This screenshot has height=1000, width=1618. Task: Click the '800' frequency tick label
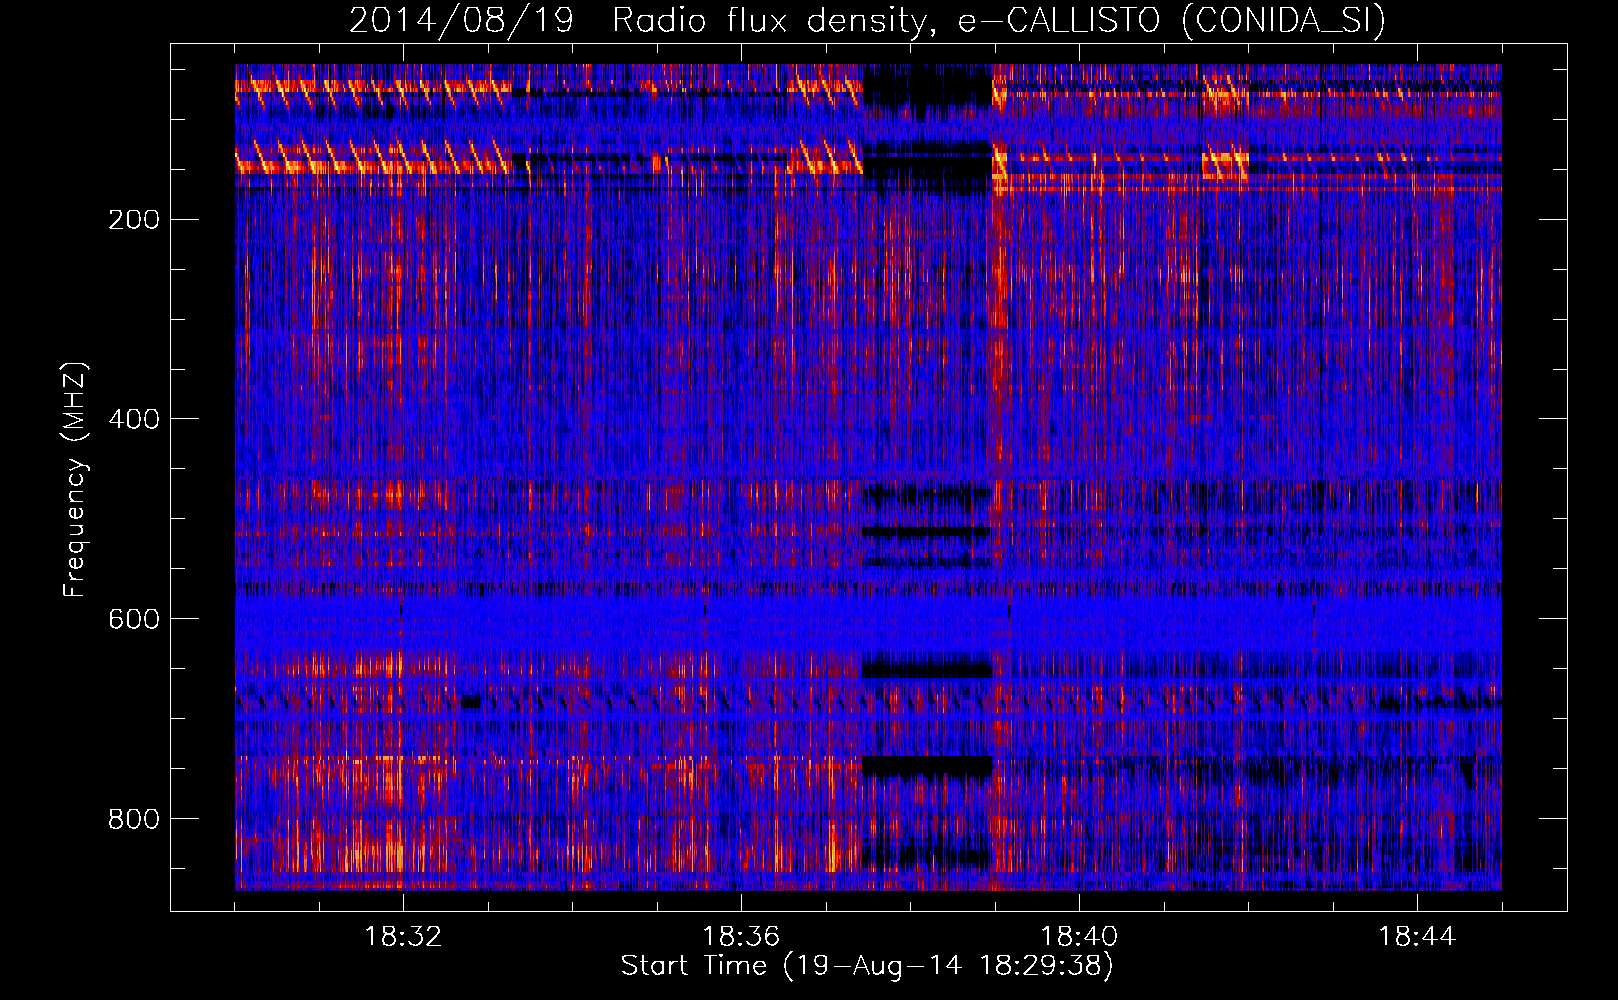(x=134, y=819)
